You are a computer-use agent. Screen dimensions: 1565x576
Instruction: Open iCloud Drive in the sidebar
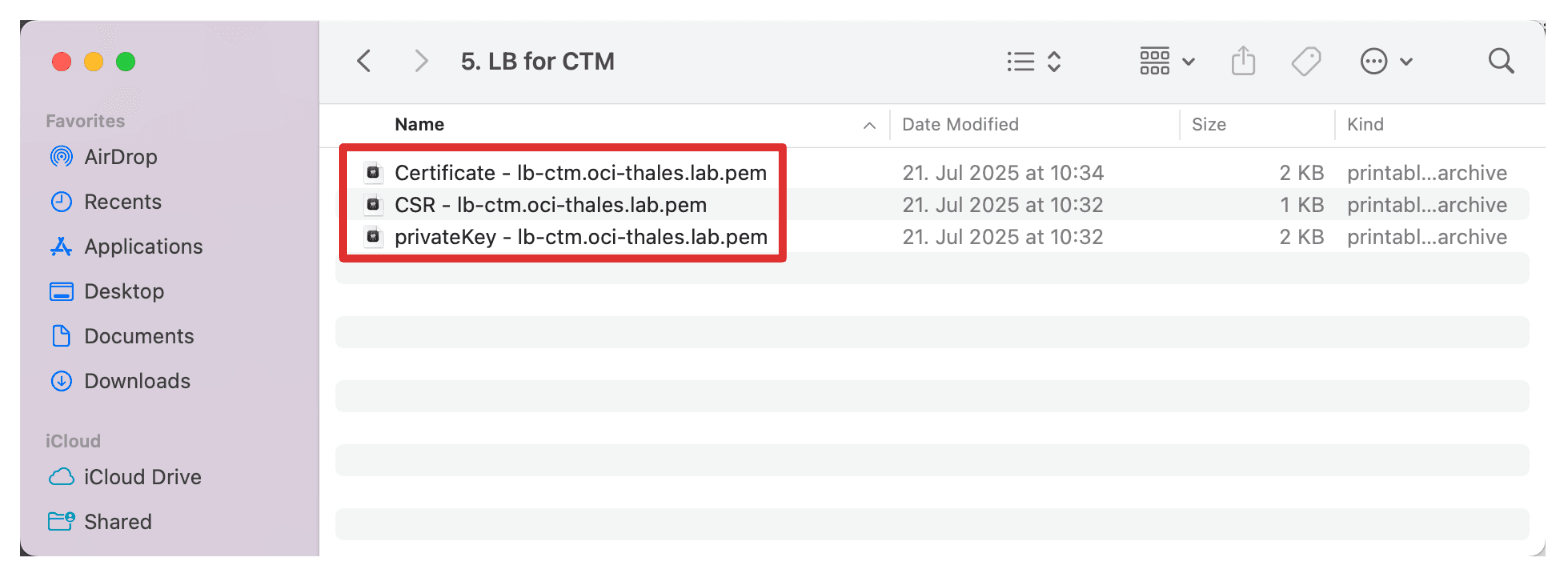coord(126,477)
